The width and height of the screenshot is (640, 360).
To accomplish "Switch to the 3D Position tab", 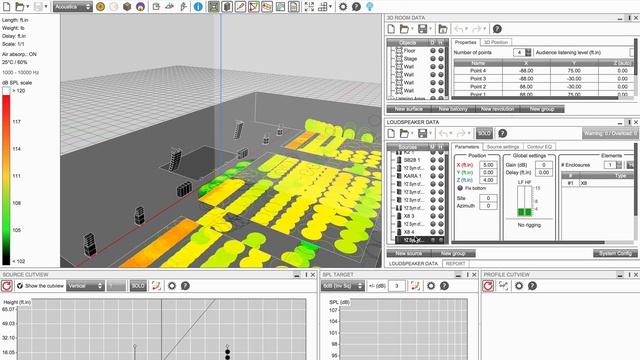I will 496,42.
